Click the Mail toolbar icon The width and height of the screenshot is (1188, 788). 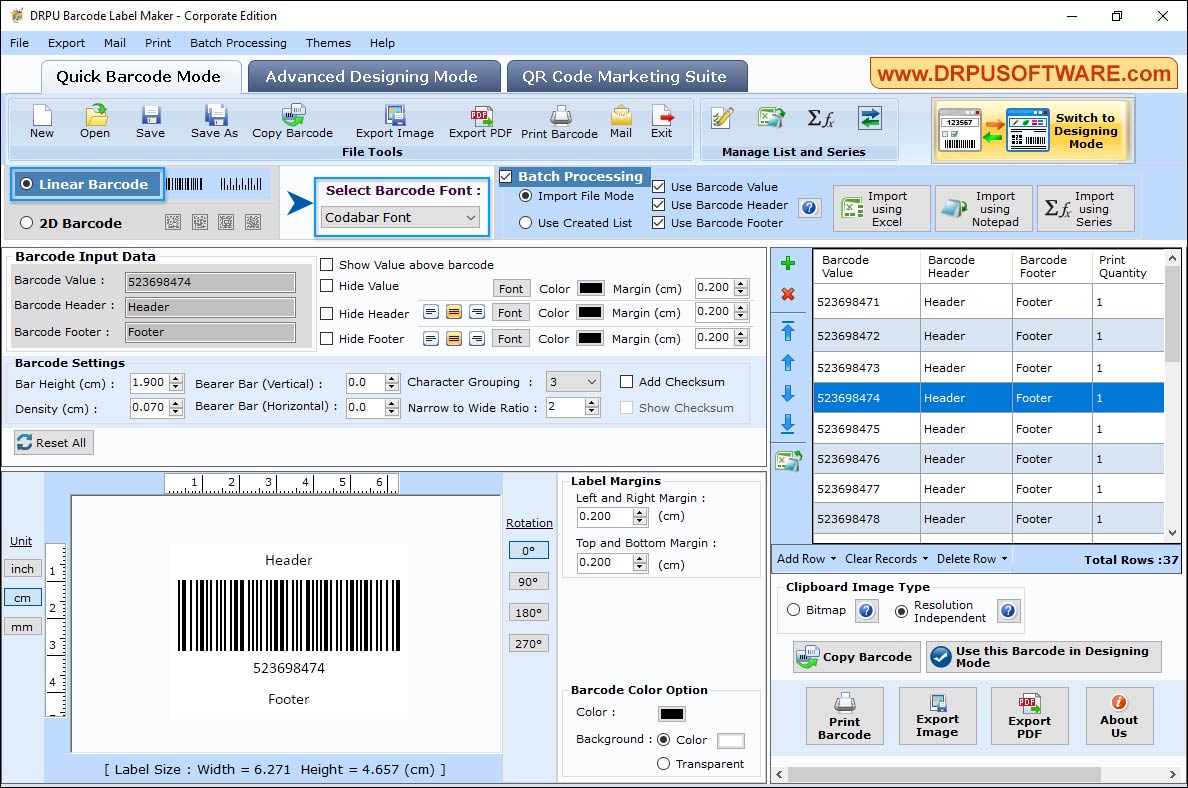[x=620, y=122]
